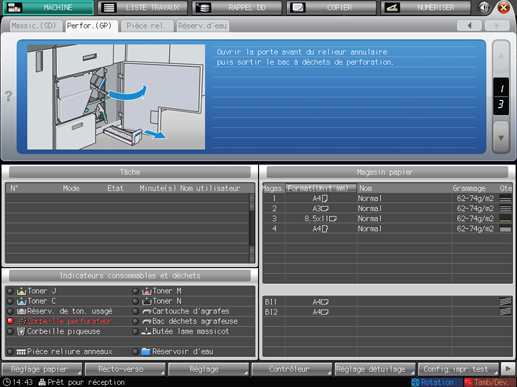
Task: Open the LISTE TRAVAUX tab
Action: pos(143,7)
